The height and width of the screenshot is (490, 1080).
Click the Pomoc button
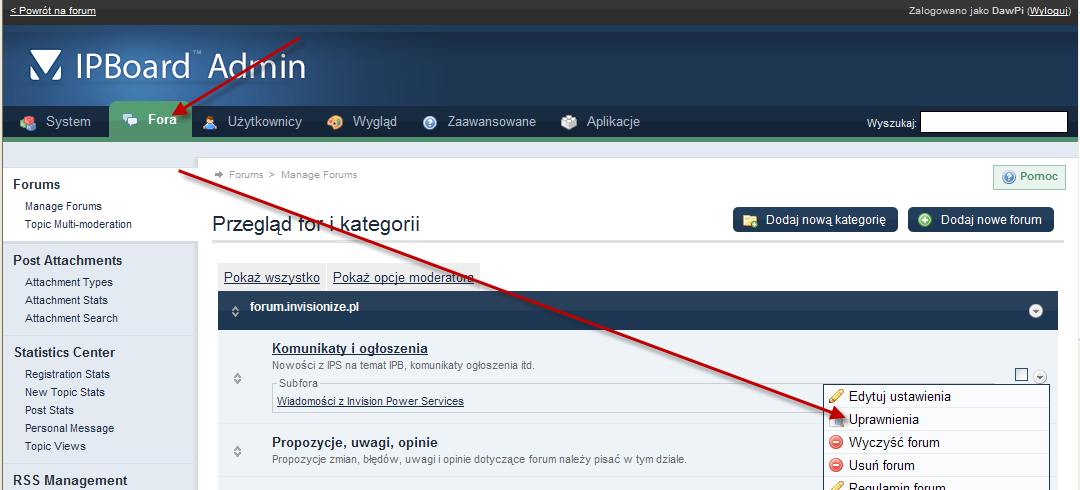tap(1029, 177)
